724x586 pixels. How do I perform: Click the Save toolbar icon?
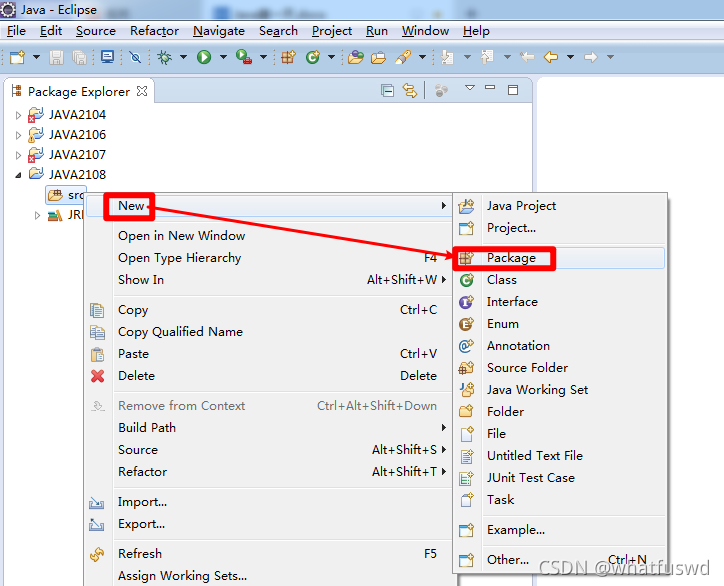(x=56, y=57)
